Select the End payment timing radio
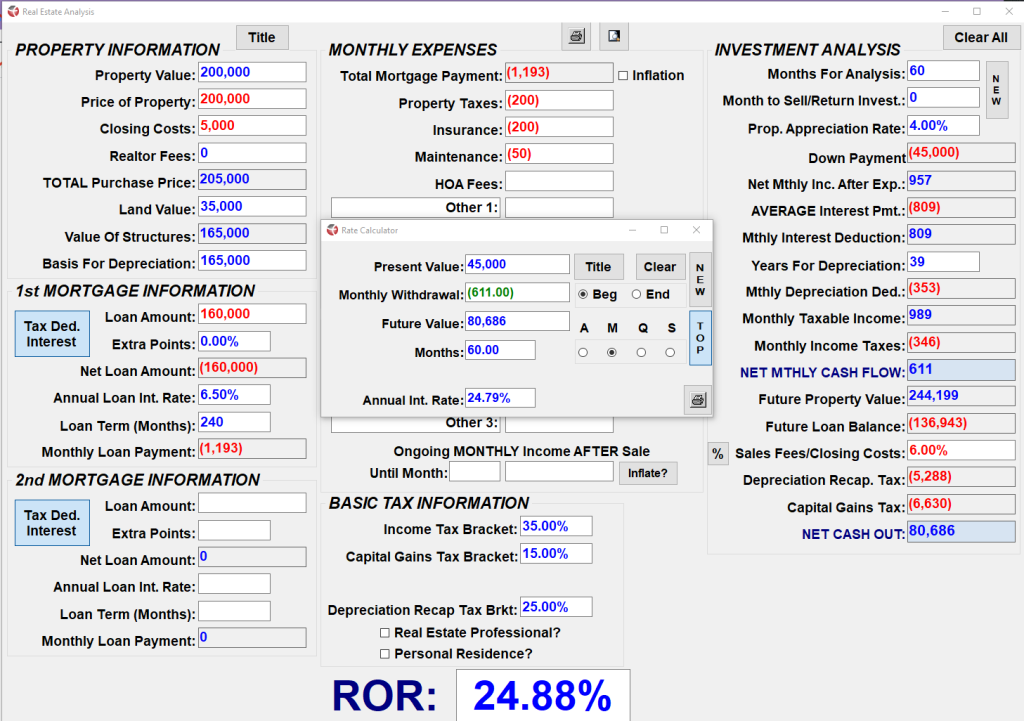The image size is (1024, 721). coord(636,295)
